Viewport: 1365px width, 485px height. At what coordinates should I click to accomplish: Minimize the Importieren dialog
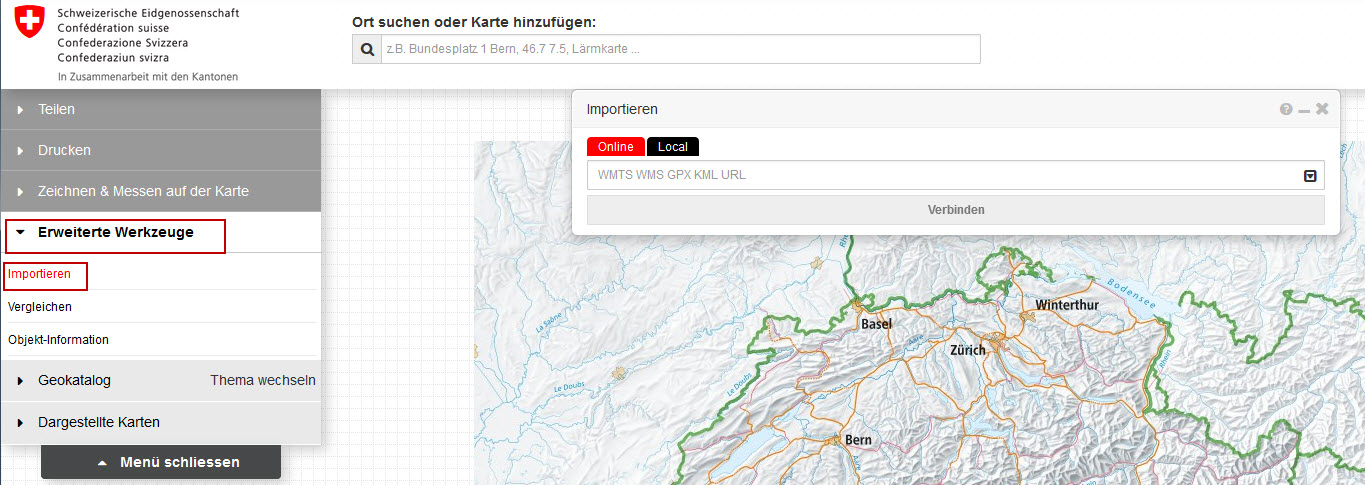pos(1304,109)
